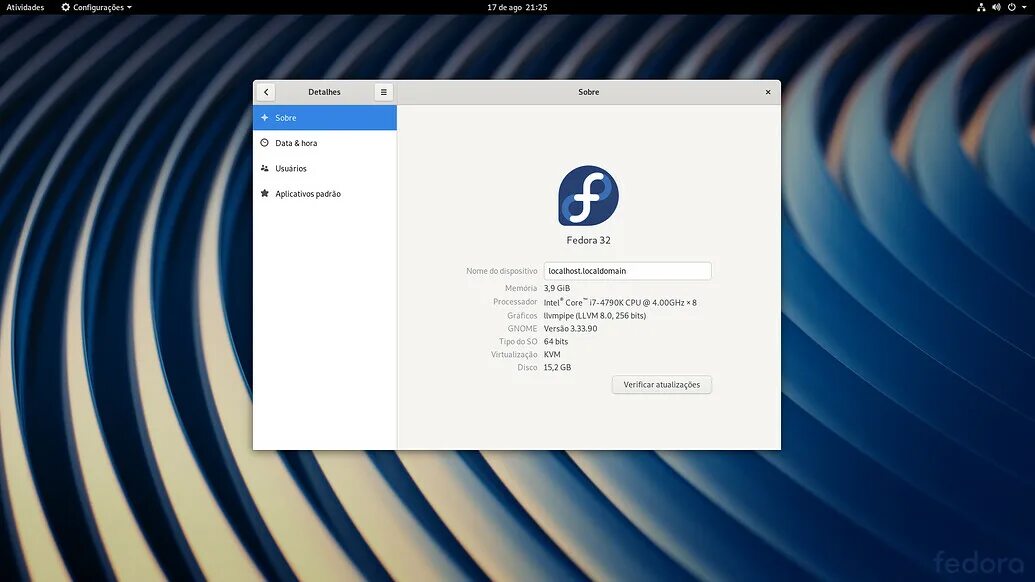Click the processor text Intel Core i7-4790K
This screenshot has height=582, width=1035.
(620, 302)
